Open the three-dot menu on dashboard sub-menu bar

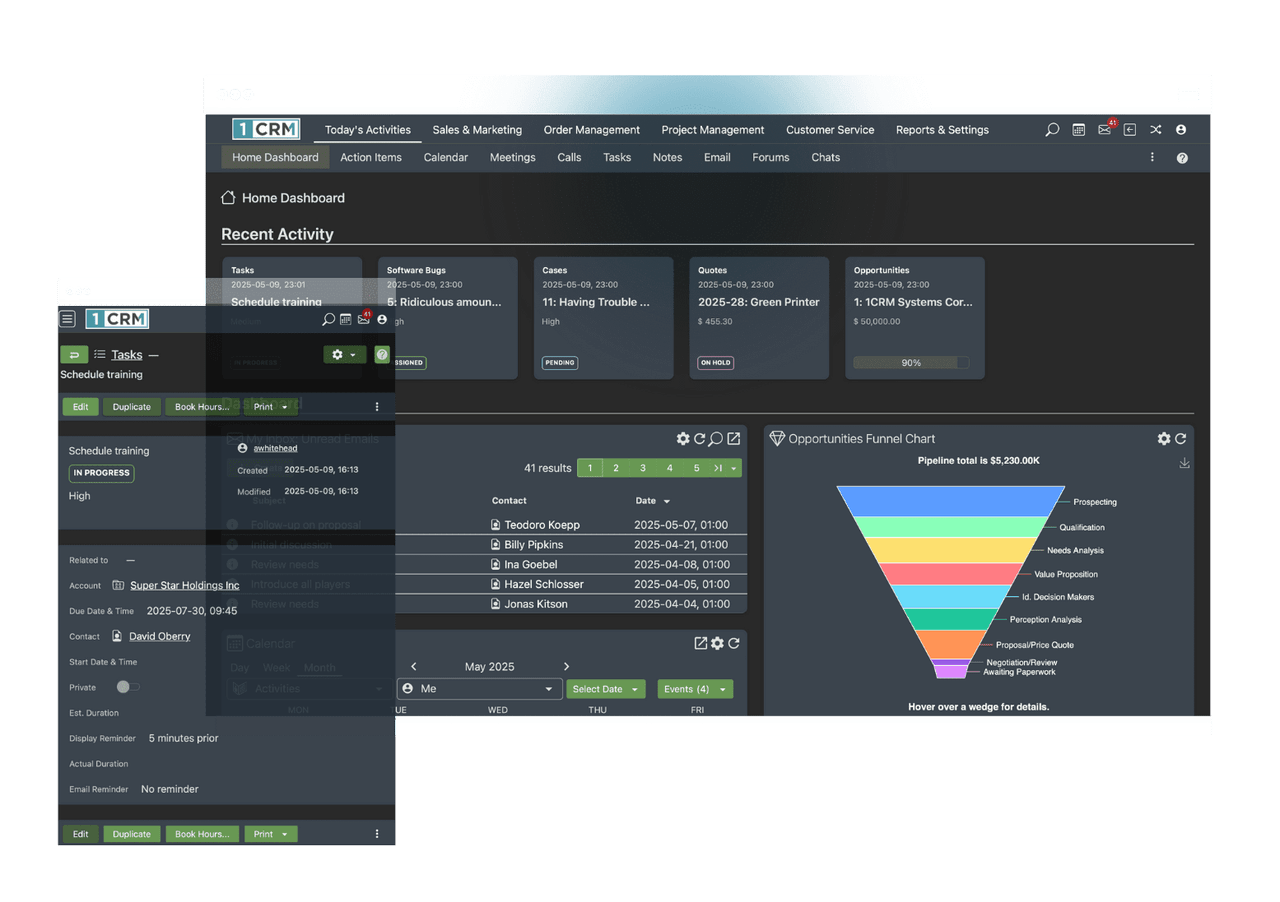1152,157
